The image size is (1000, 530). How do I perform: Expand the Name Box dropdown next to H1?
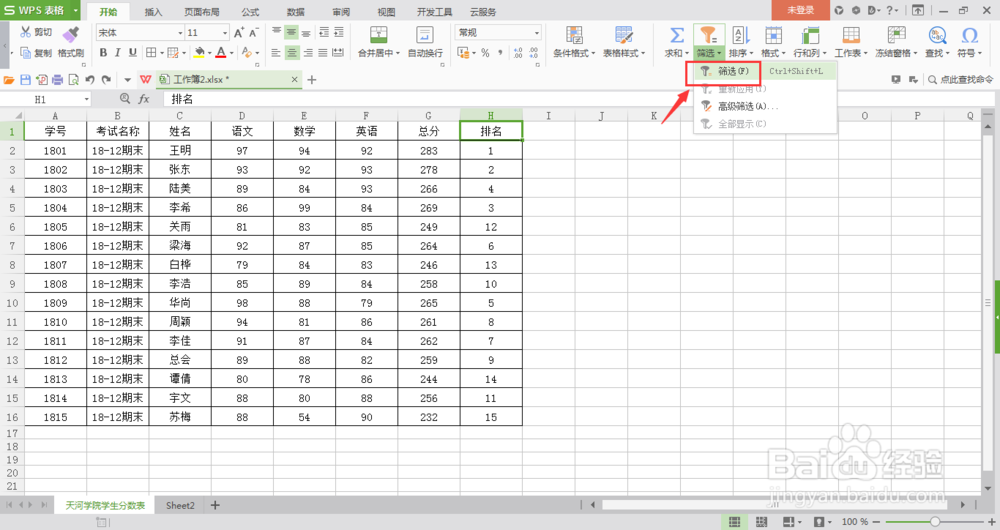coord(86,99)
